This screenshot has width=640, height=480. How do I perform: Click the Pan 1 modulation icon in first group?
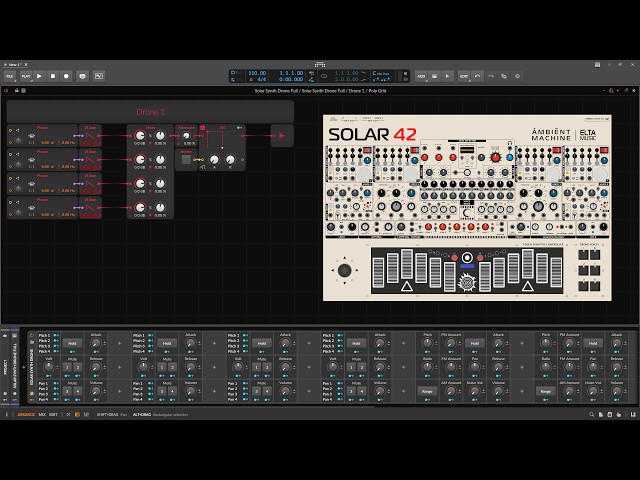click(x=56, y=384)
